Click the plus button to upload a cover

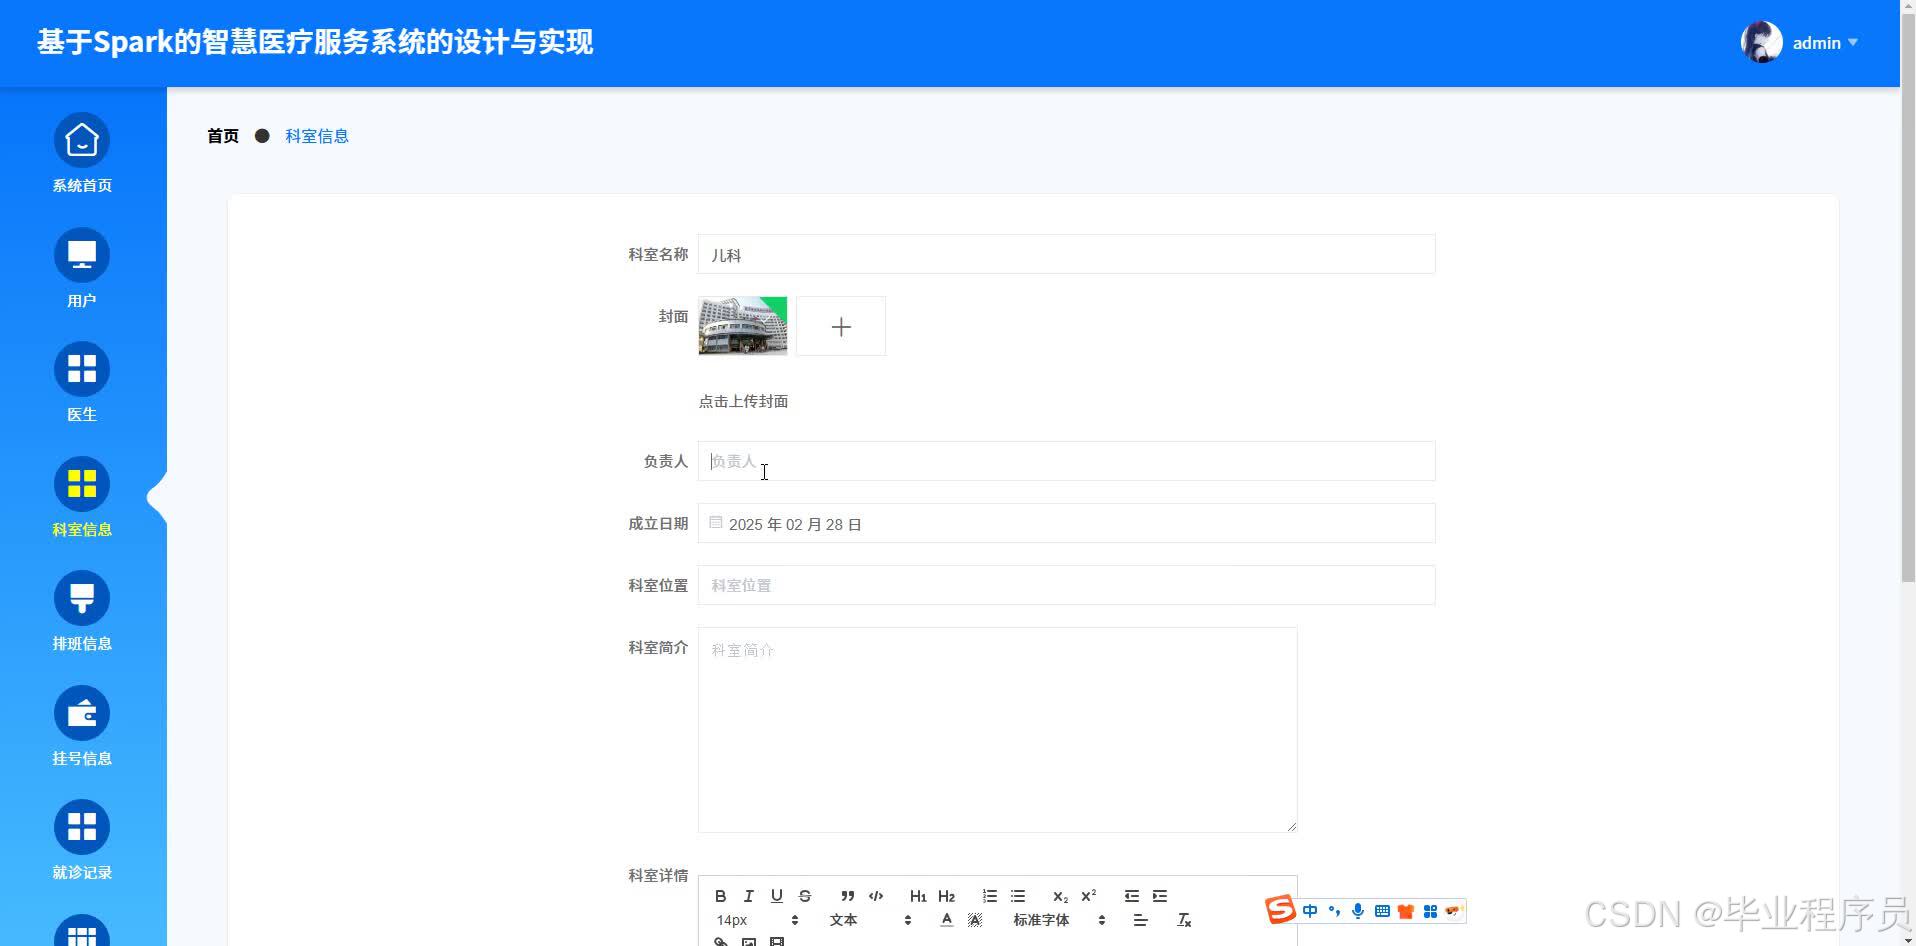coord(840,326)
